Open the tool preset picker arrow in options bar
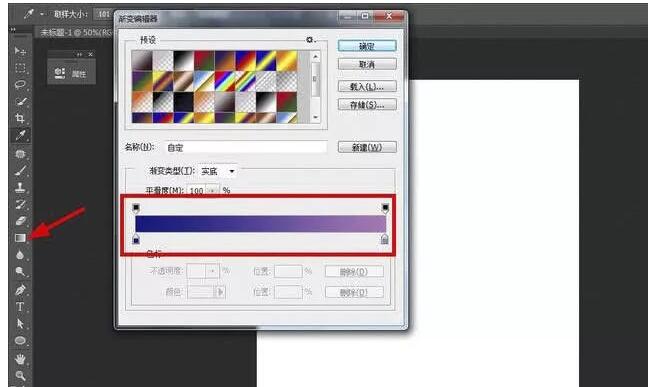This screenshot has width=652, height=387. (x=42, y=14)
